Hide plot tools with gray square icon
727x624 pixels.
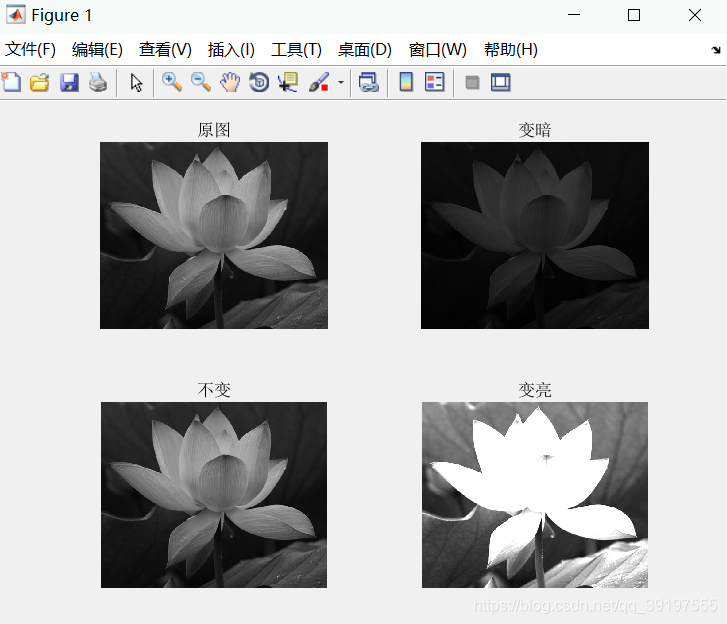coord(472,83)
